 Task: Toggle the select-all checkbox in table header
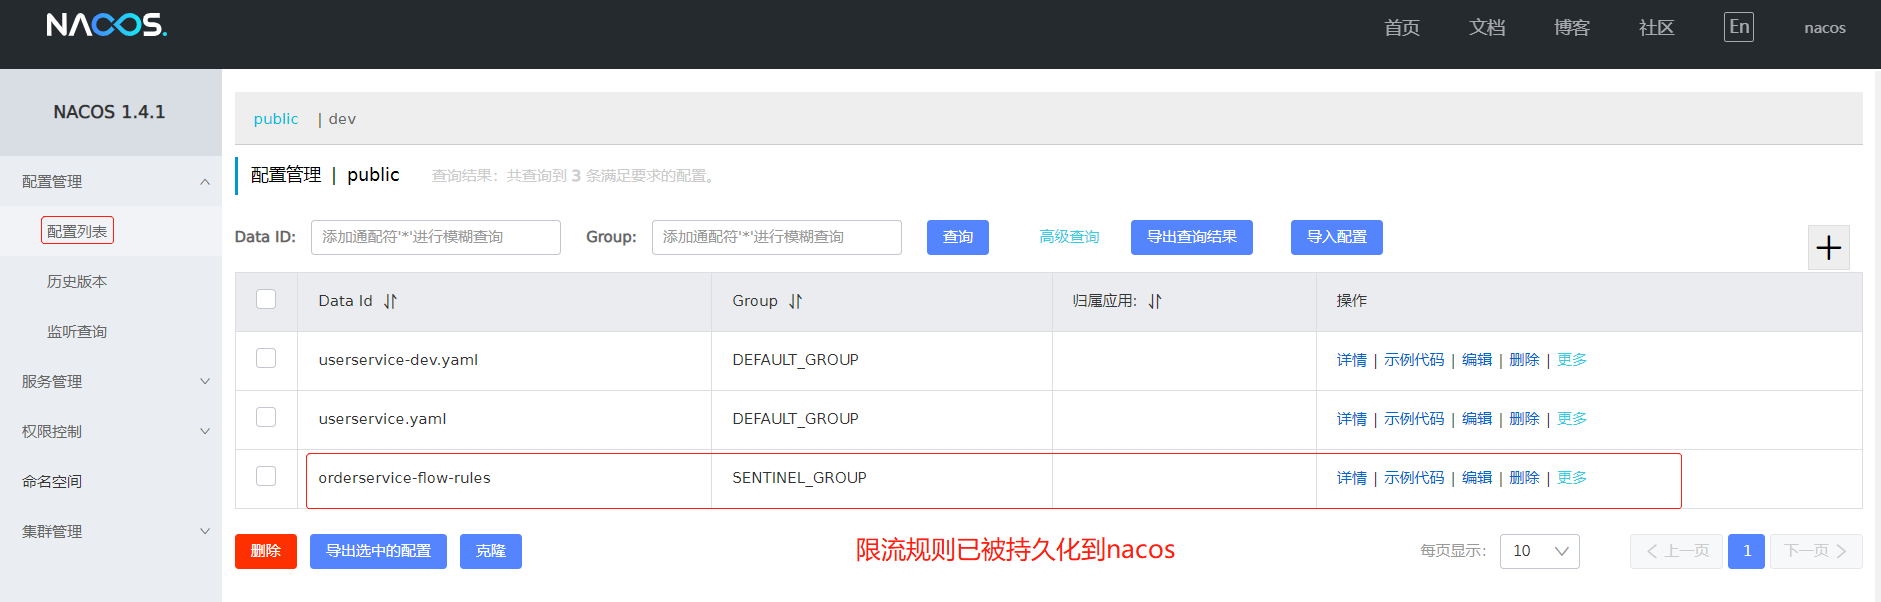pyautogui.click(x=266, y=299)
